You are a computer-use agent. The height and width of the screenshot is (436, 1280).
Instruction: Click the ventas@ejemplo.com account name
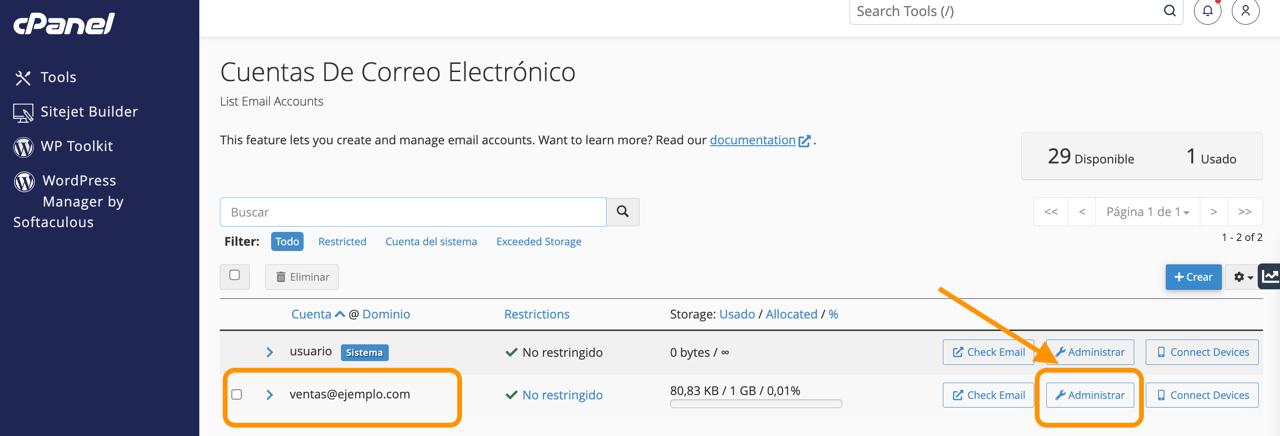(x=350, y=394)
